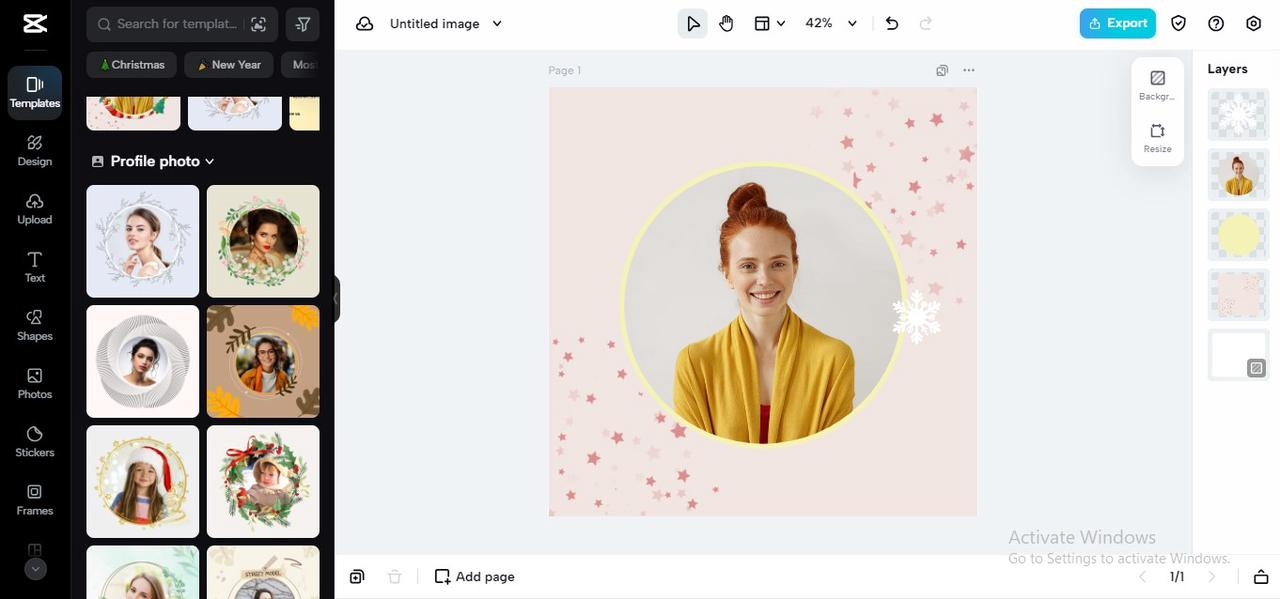Expand more sidebar options chevron
This screenshot has width=1280, height=599.
[35, 569]
